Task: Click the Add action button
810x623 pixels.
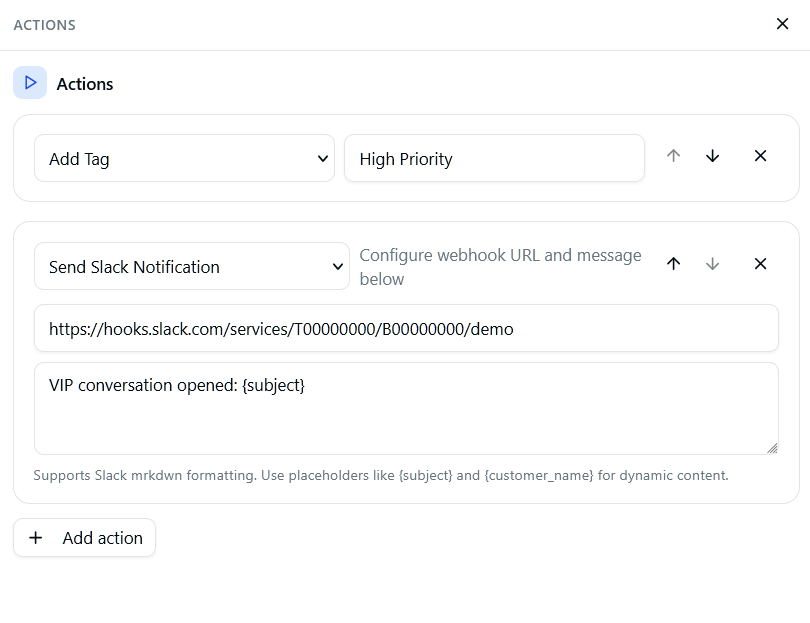Action: coord(84,538)
